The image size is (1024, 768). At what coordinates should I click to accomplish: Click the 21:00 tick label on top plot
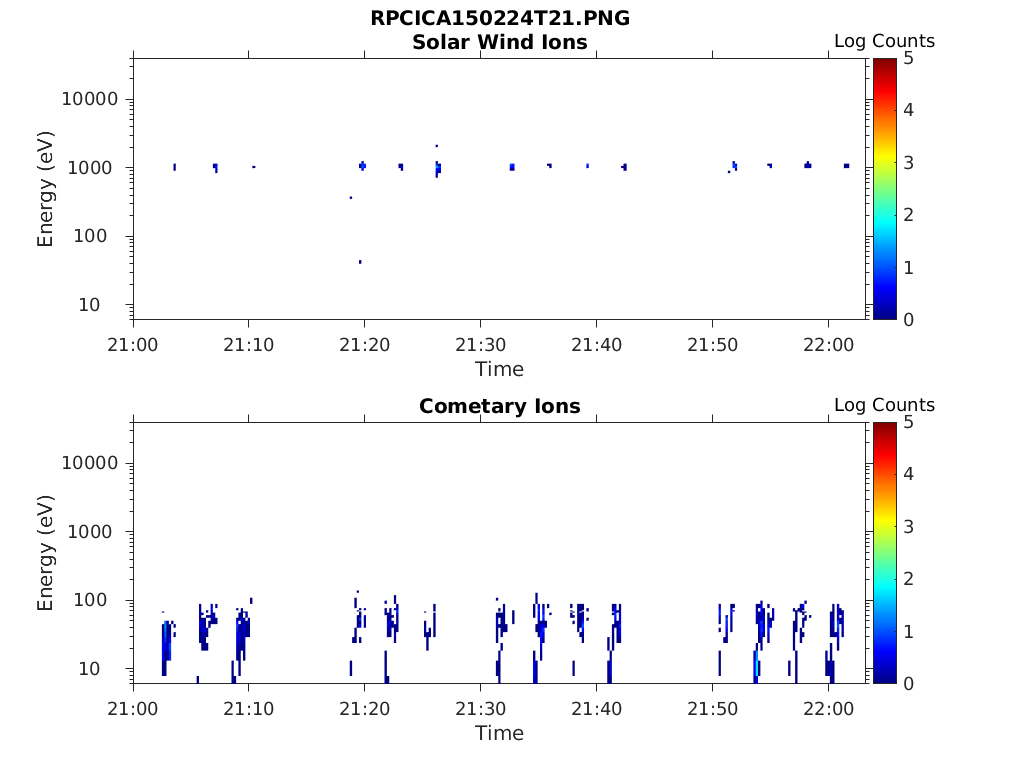point(133,344)
